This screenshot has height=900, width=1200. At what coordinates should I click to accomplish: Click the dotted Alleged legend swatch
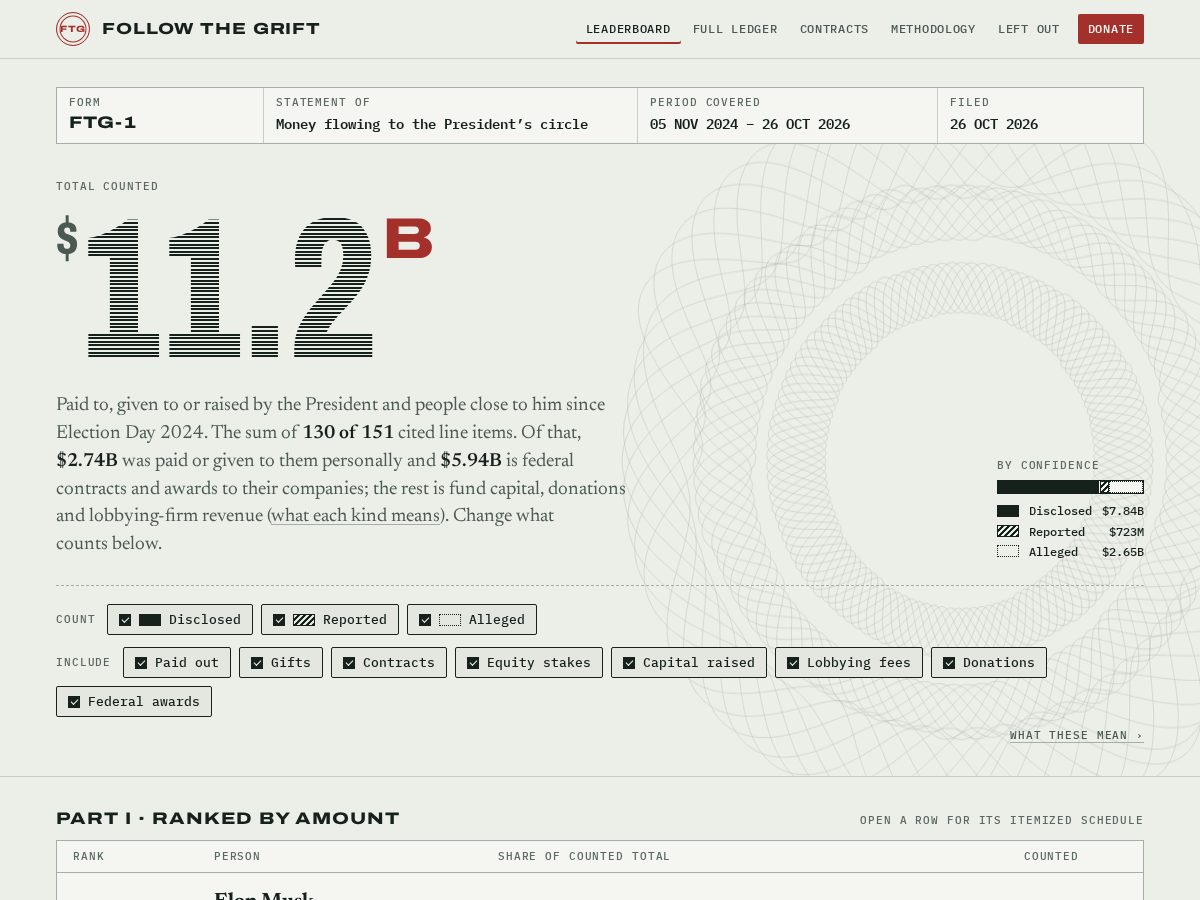[1008, 552]
